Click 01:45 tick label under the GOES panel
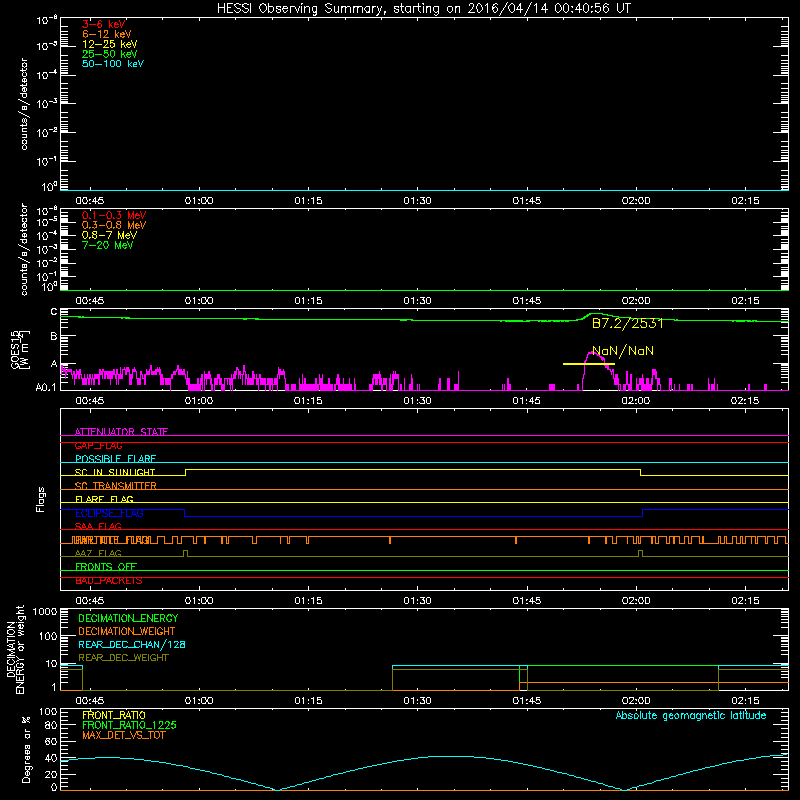 click(x=527, y=401)
